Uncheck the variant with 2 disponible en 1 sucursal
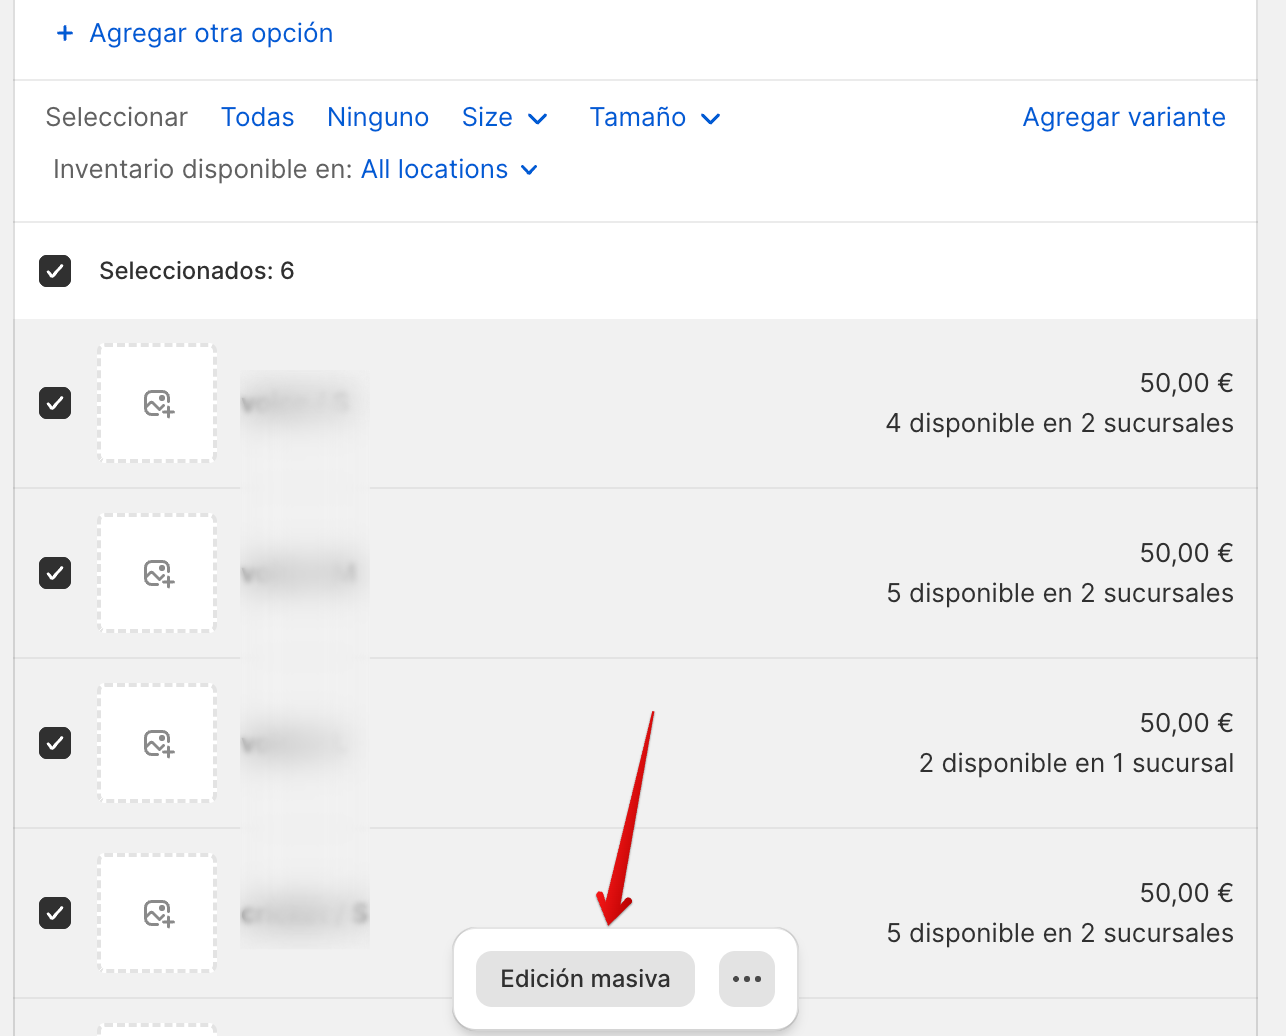The width and height of the screenshot is (1286, 1036). 55,743
